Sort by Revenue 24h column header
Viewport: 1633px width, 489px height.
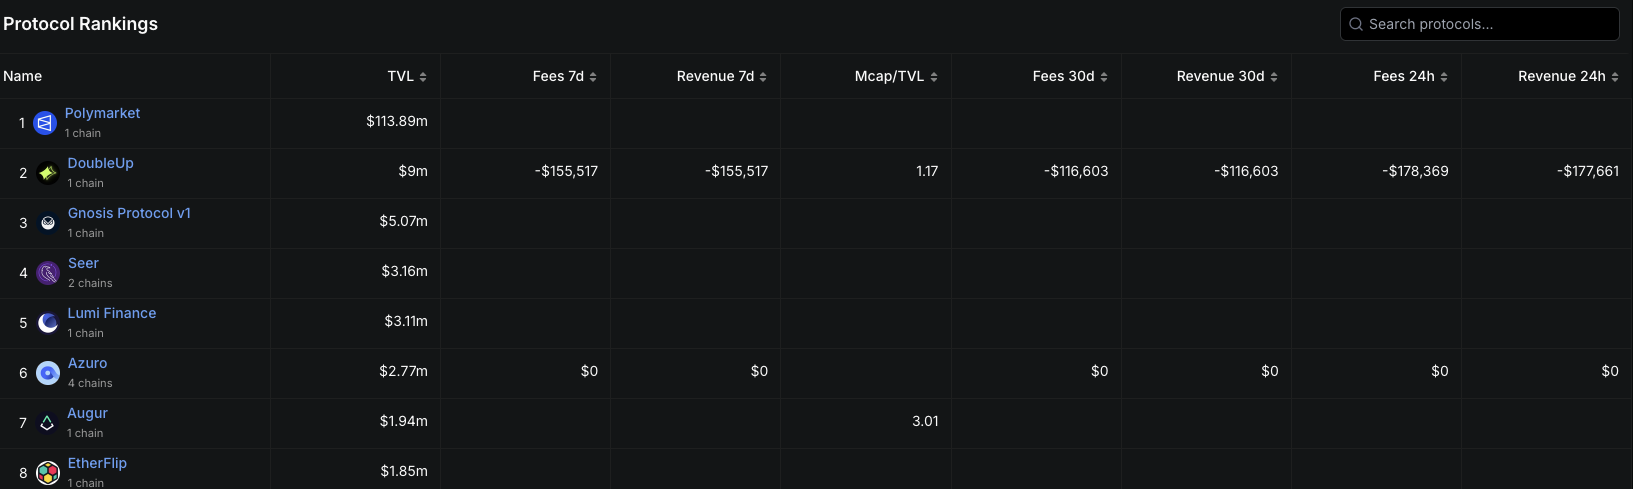click(x=1568, y=76)
